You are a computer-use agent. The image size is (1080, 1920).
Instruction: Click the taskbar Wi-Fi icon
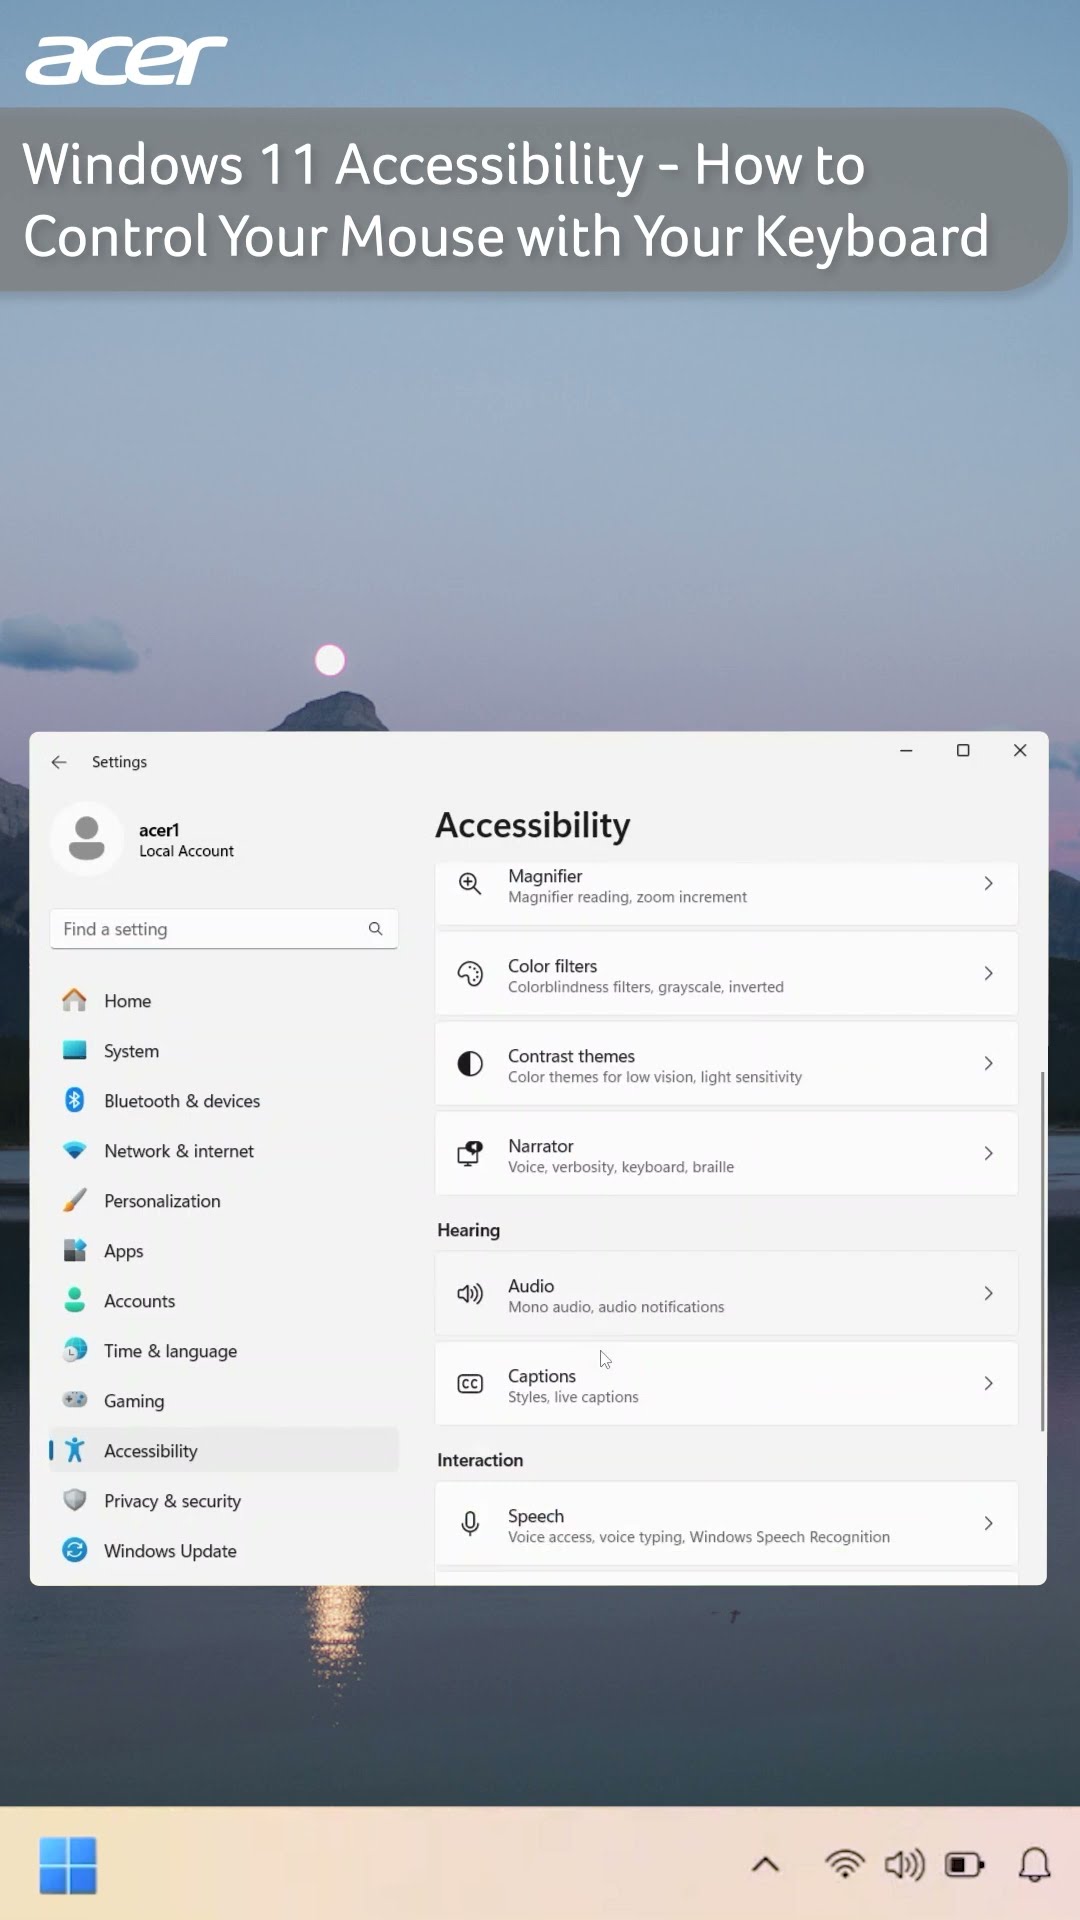[845, 1864]
